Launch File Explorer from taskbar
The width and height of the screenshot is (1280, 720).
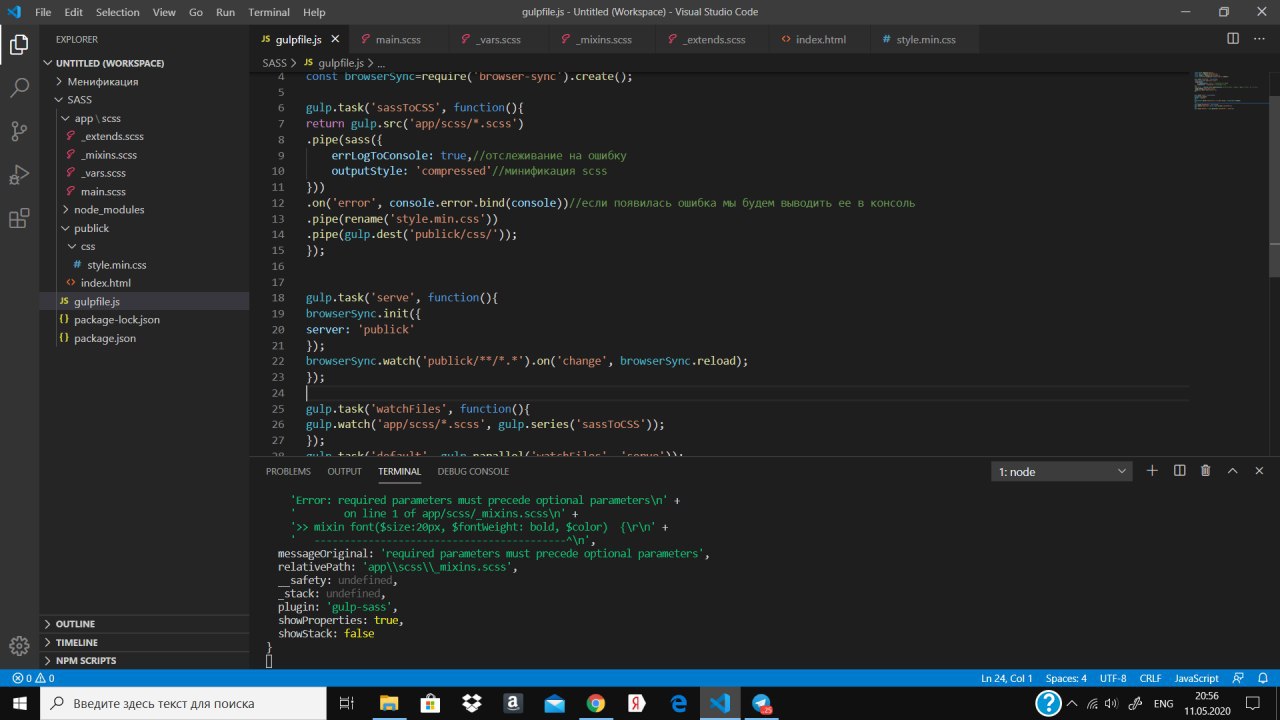click(388, 703)
